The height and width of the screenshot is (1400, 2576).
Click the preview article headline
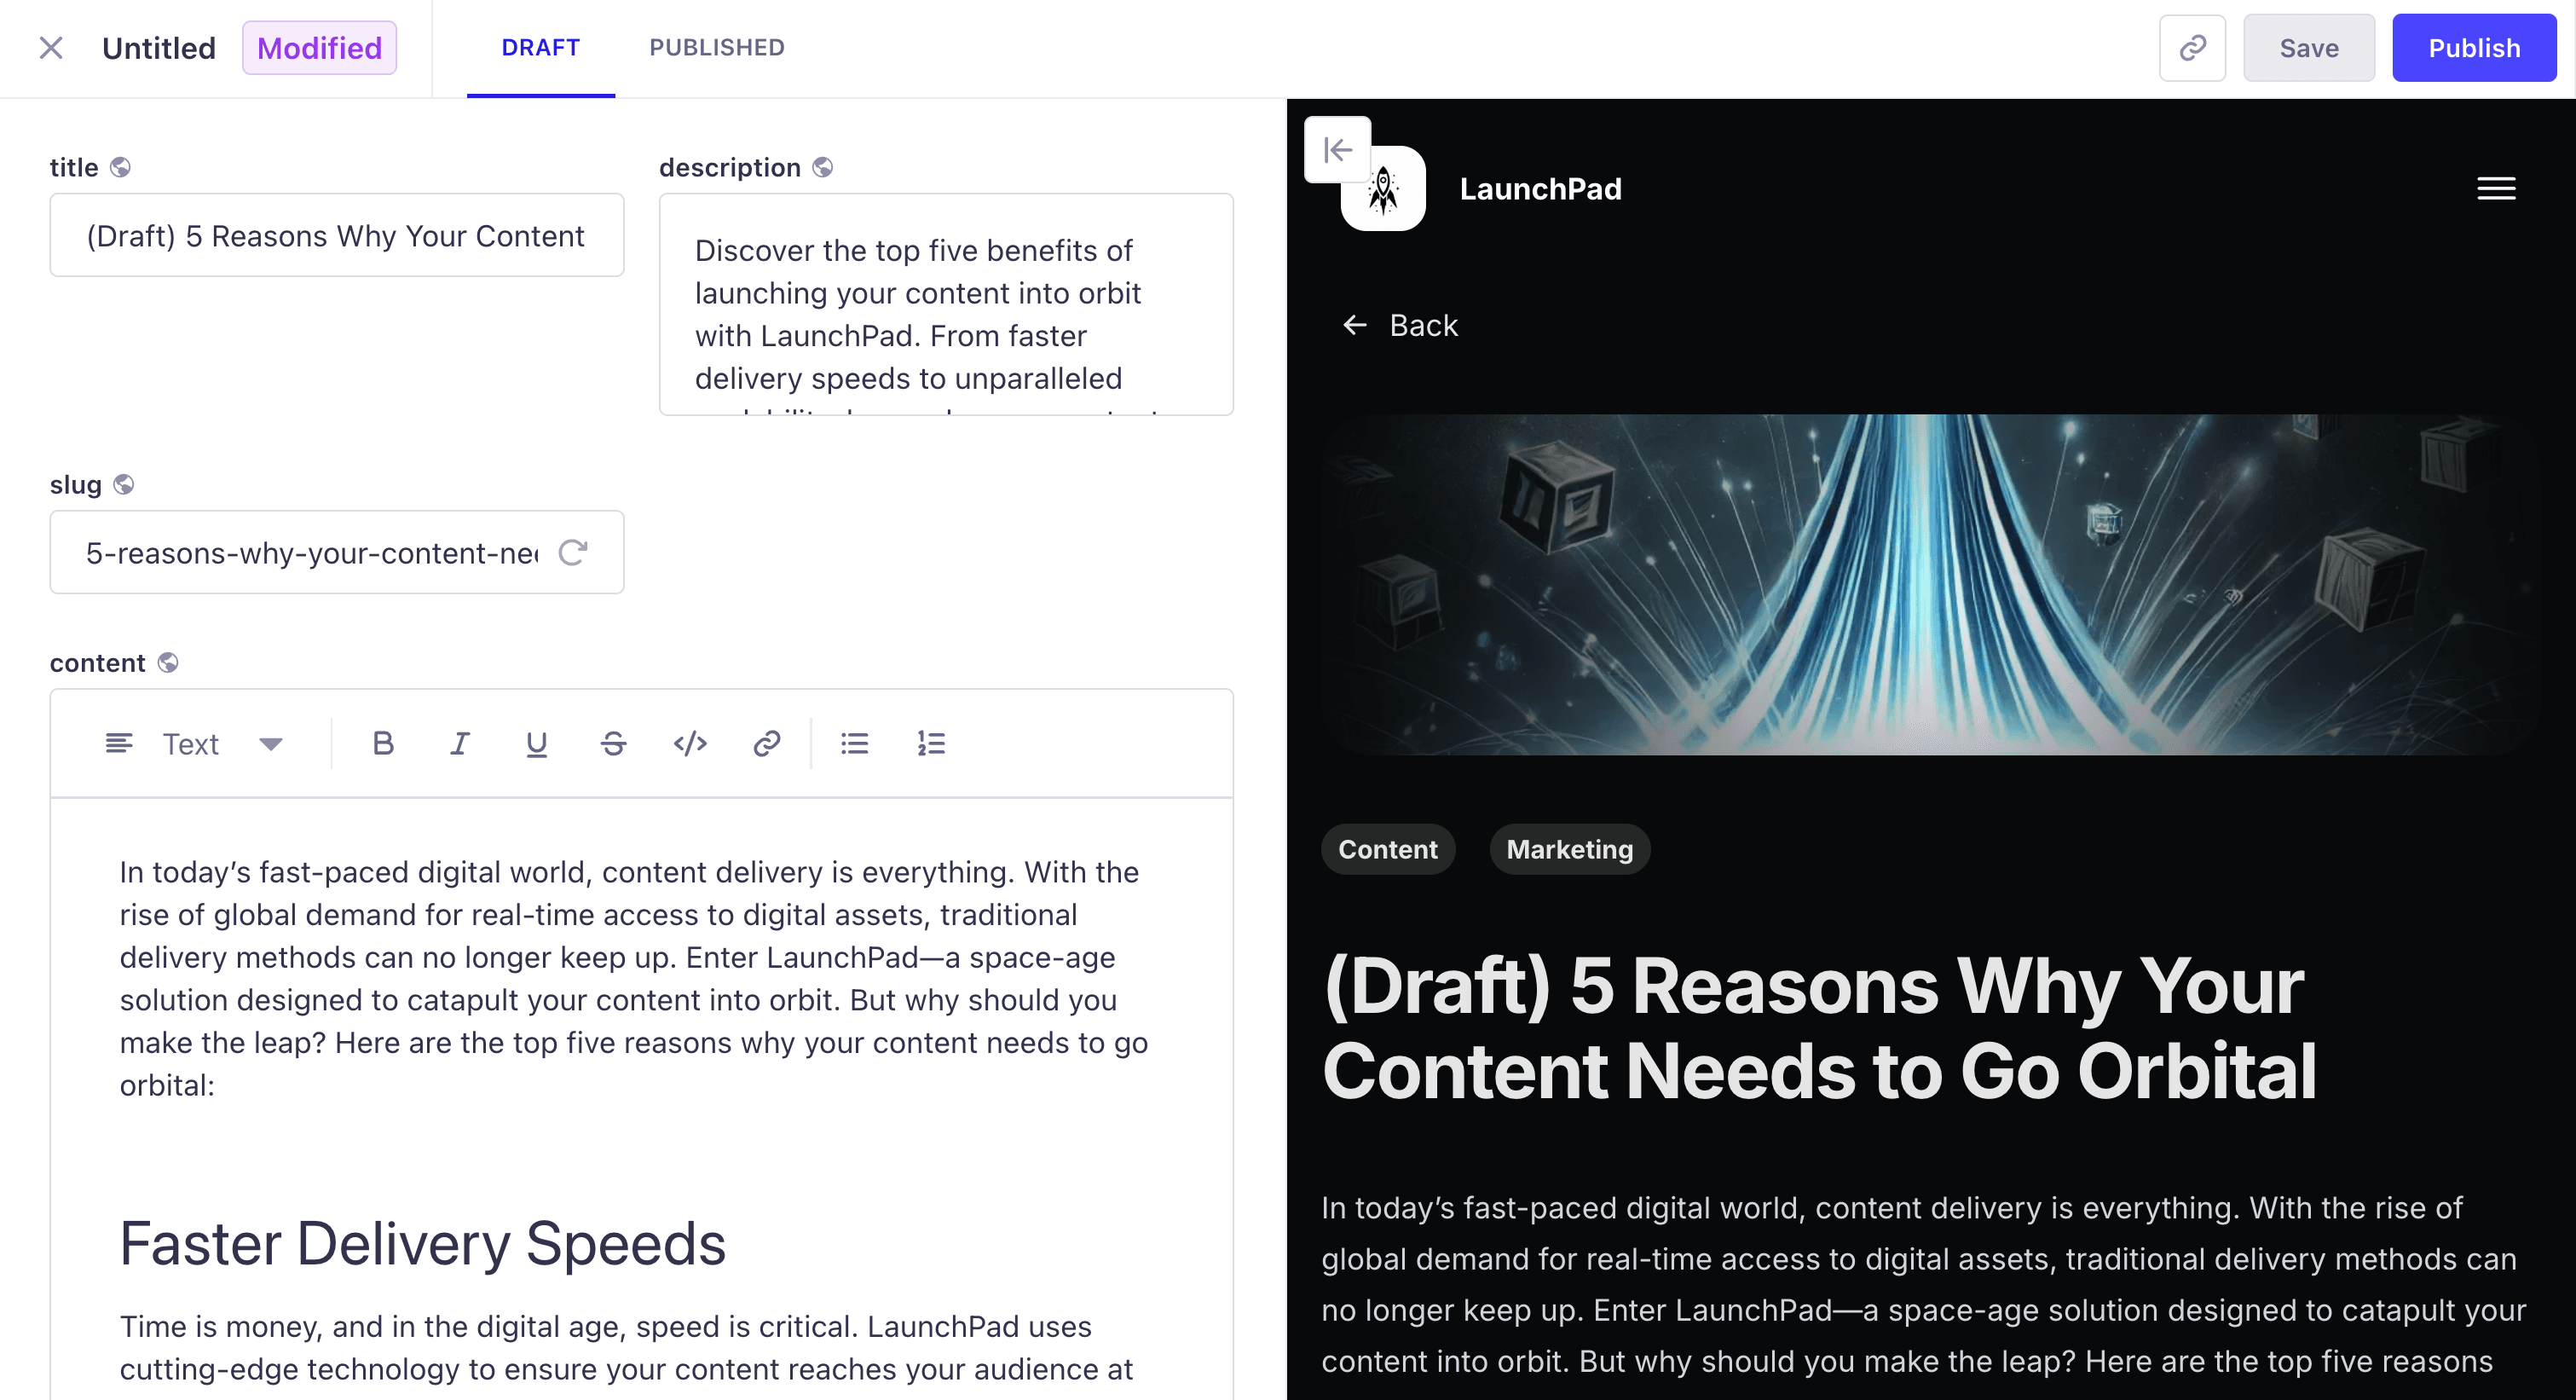[x=1820, y=1028]
